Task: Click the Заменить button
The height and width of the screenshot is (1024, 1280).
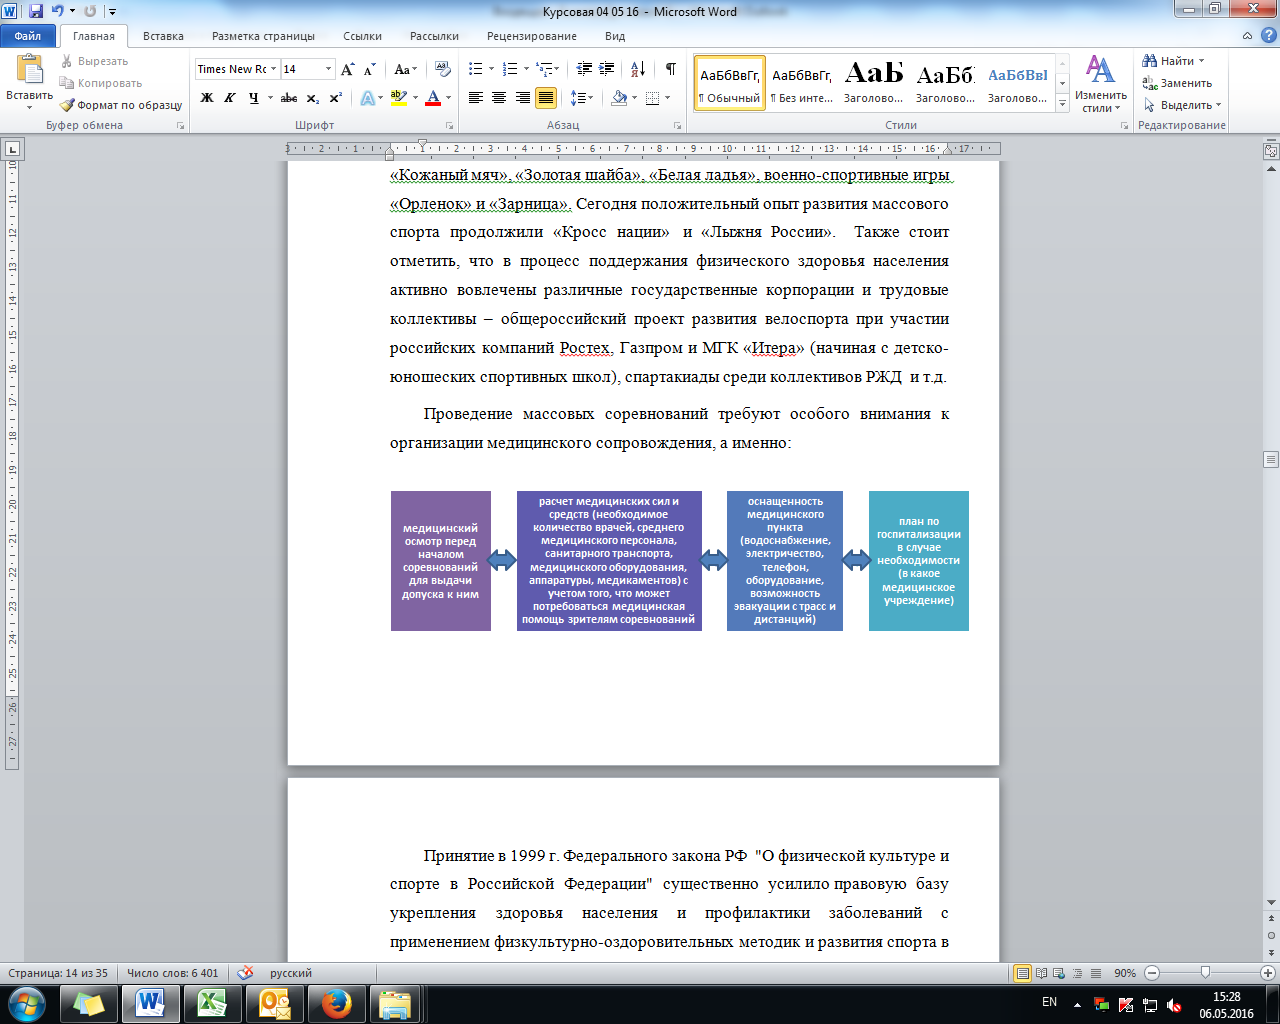Action: [1177, 83]
